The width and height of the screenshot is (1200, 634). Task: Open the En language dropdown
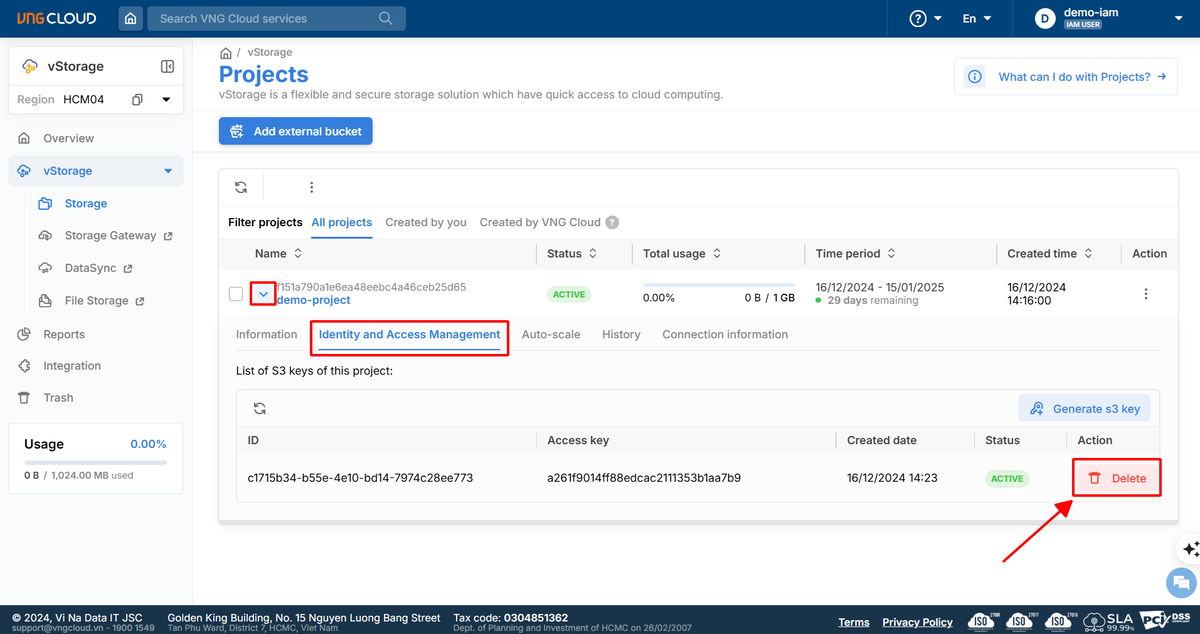pyautogui.click(x=977, y=19)
